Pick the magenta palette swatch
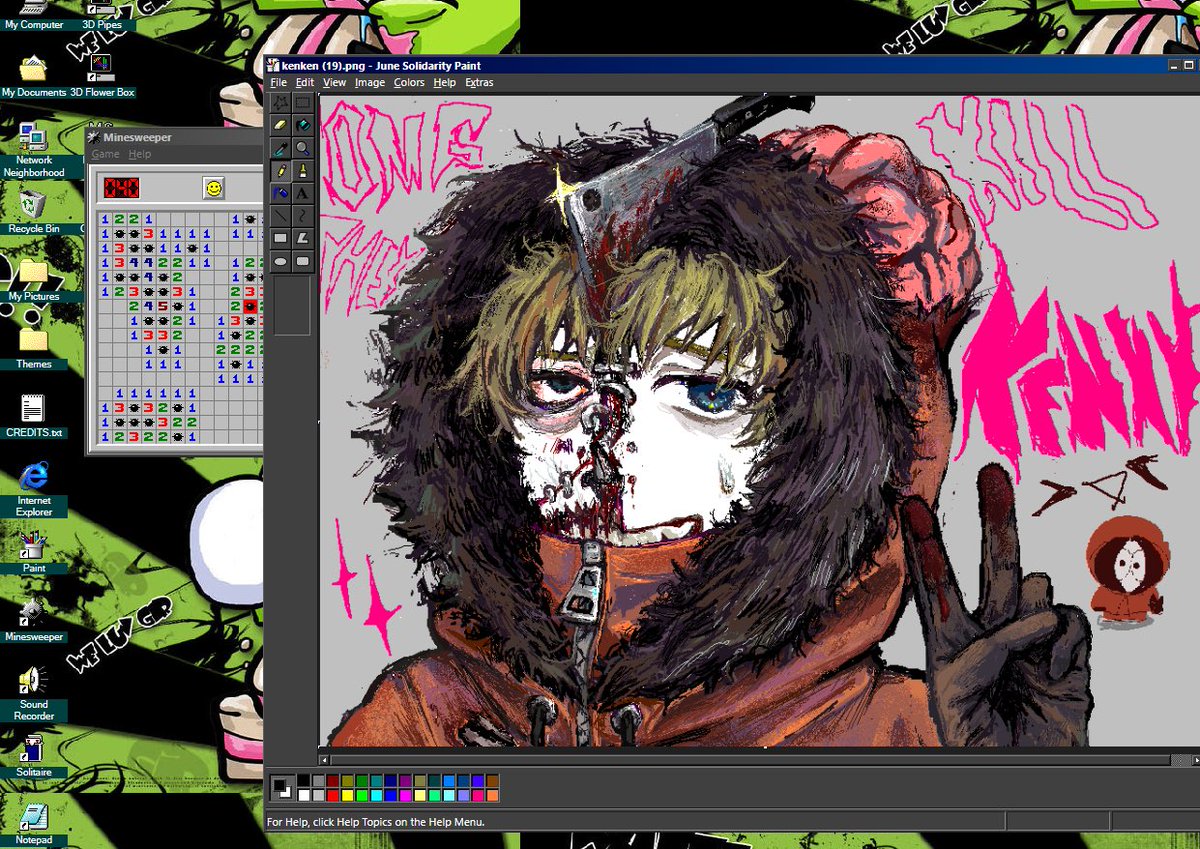This screenshot has height=849, width=1200. pos(405,795)
